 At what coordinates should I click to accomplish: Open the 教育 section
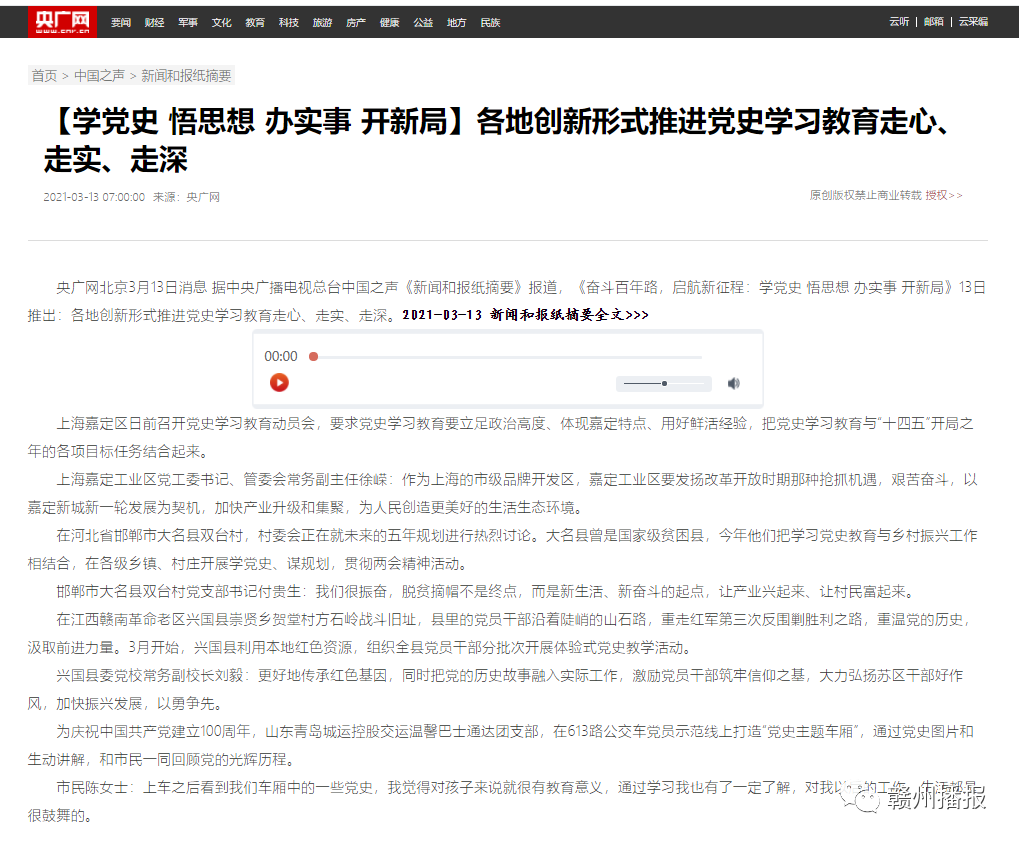254,22
